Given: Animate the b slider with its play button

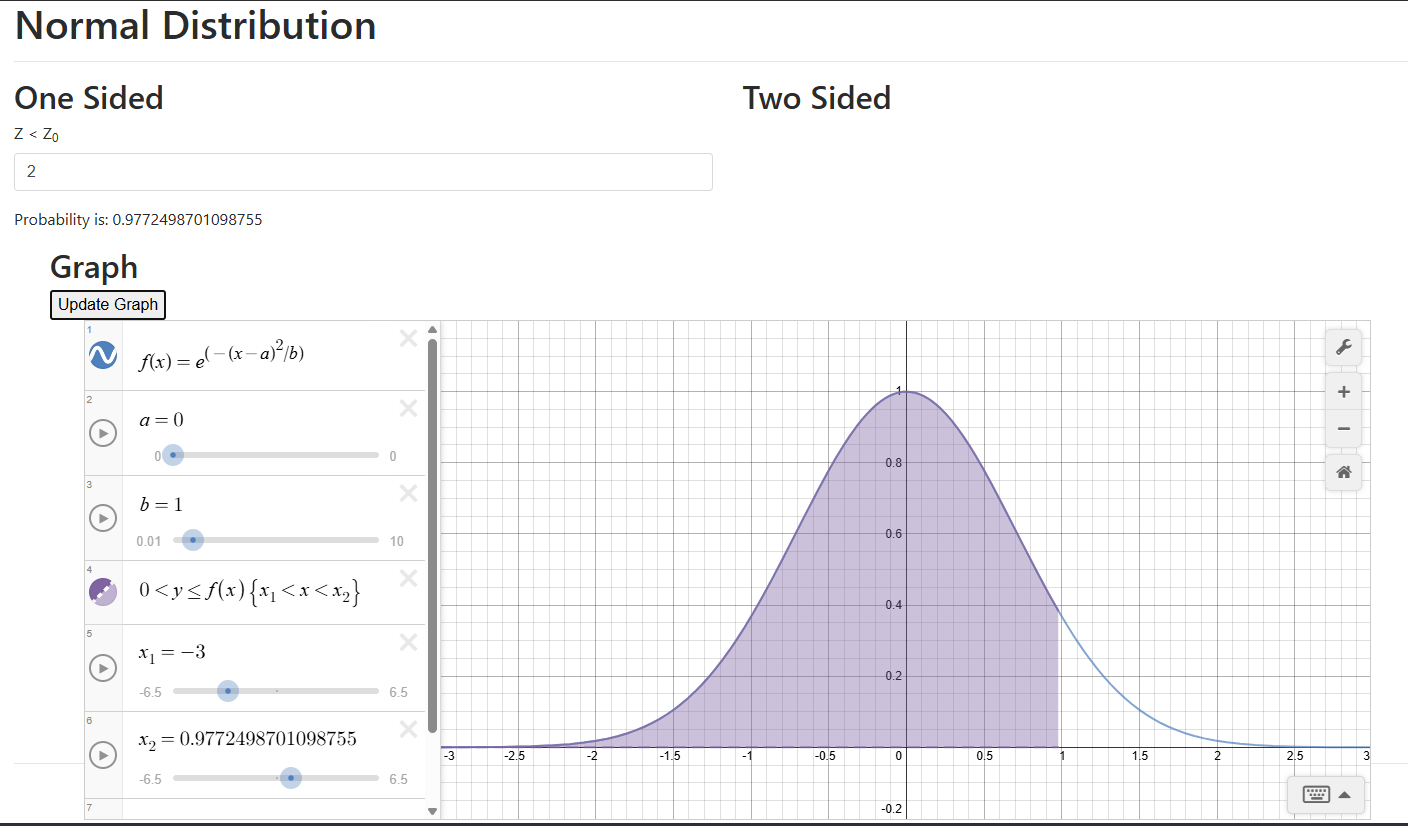Looking at the screenshot, I should (102, 518).
